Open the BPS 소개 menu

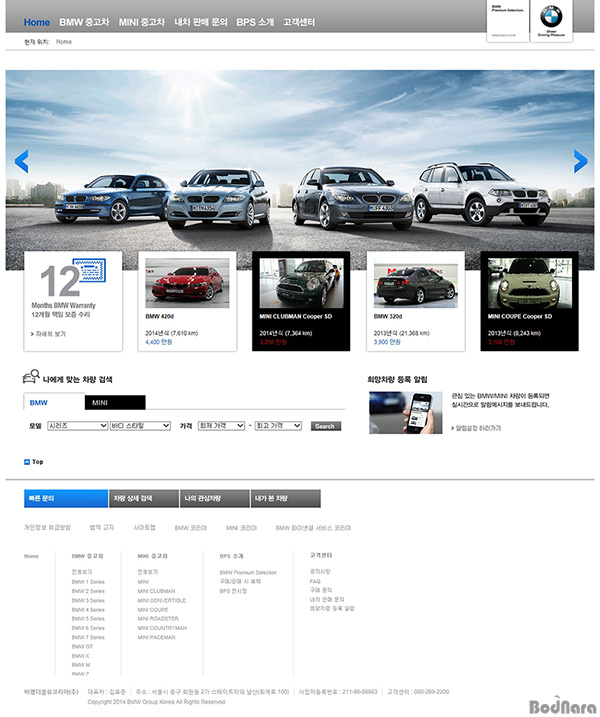255,22
